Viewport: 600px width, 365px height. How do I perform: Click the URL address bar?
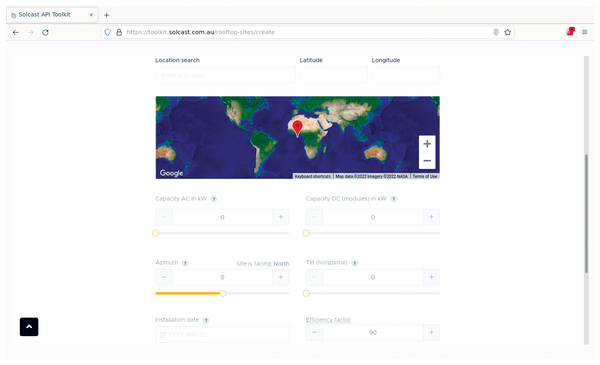[306, 32]
